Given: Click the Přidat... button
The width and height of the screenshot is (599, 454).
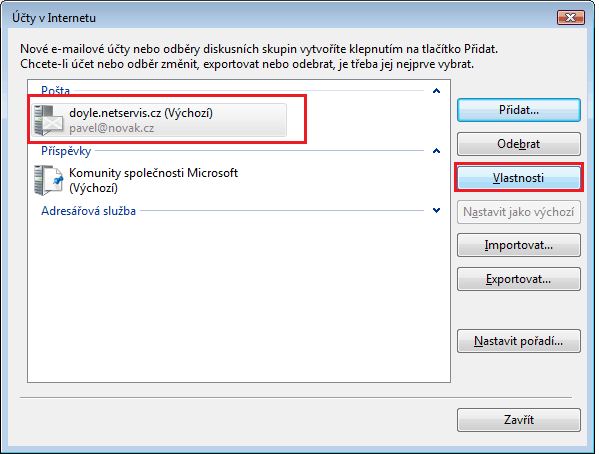Looking at the screenshot, I should [519, 110].
